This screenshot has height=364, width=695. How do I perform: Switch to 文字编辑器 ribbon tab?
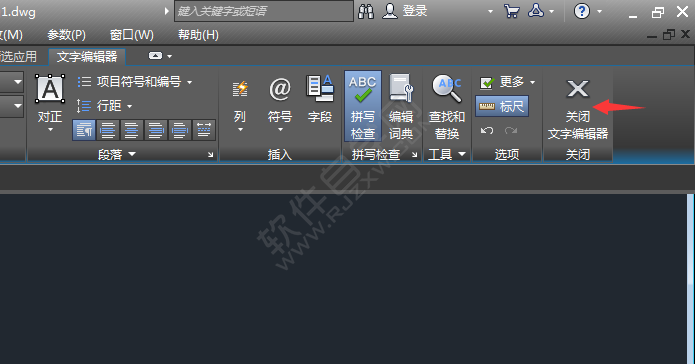[x=87, y=57]
